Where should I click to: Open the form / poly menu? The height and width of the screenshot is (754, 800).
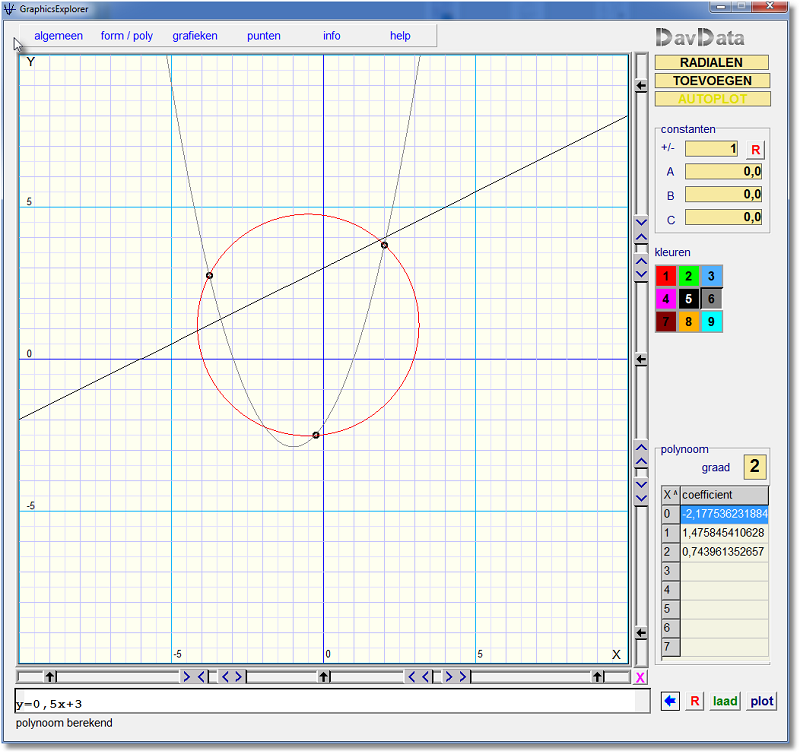[127, 36]
